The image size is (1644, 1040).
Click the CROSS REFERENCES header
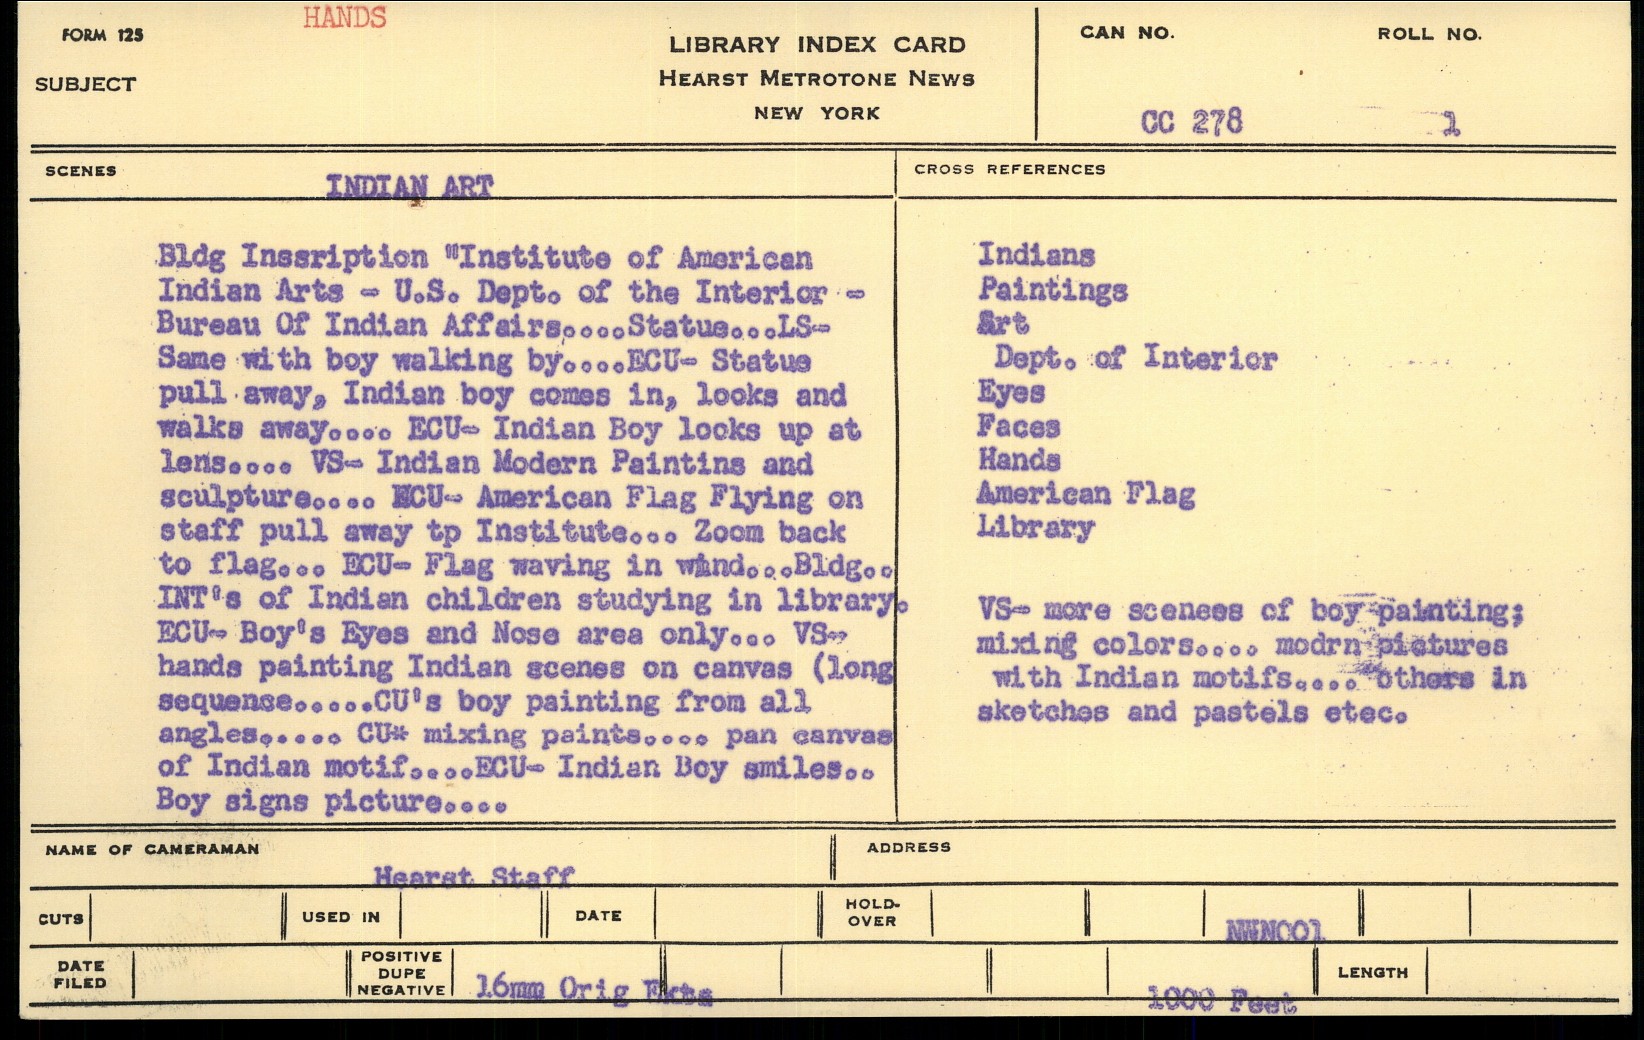coord(1009,169)
